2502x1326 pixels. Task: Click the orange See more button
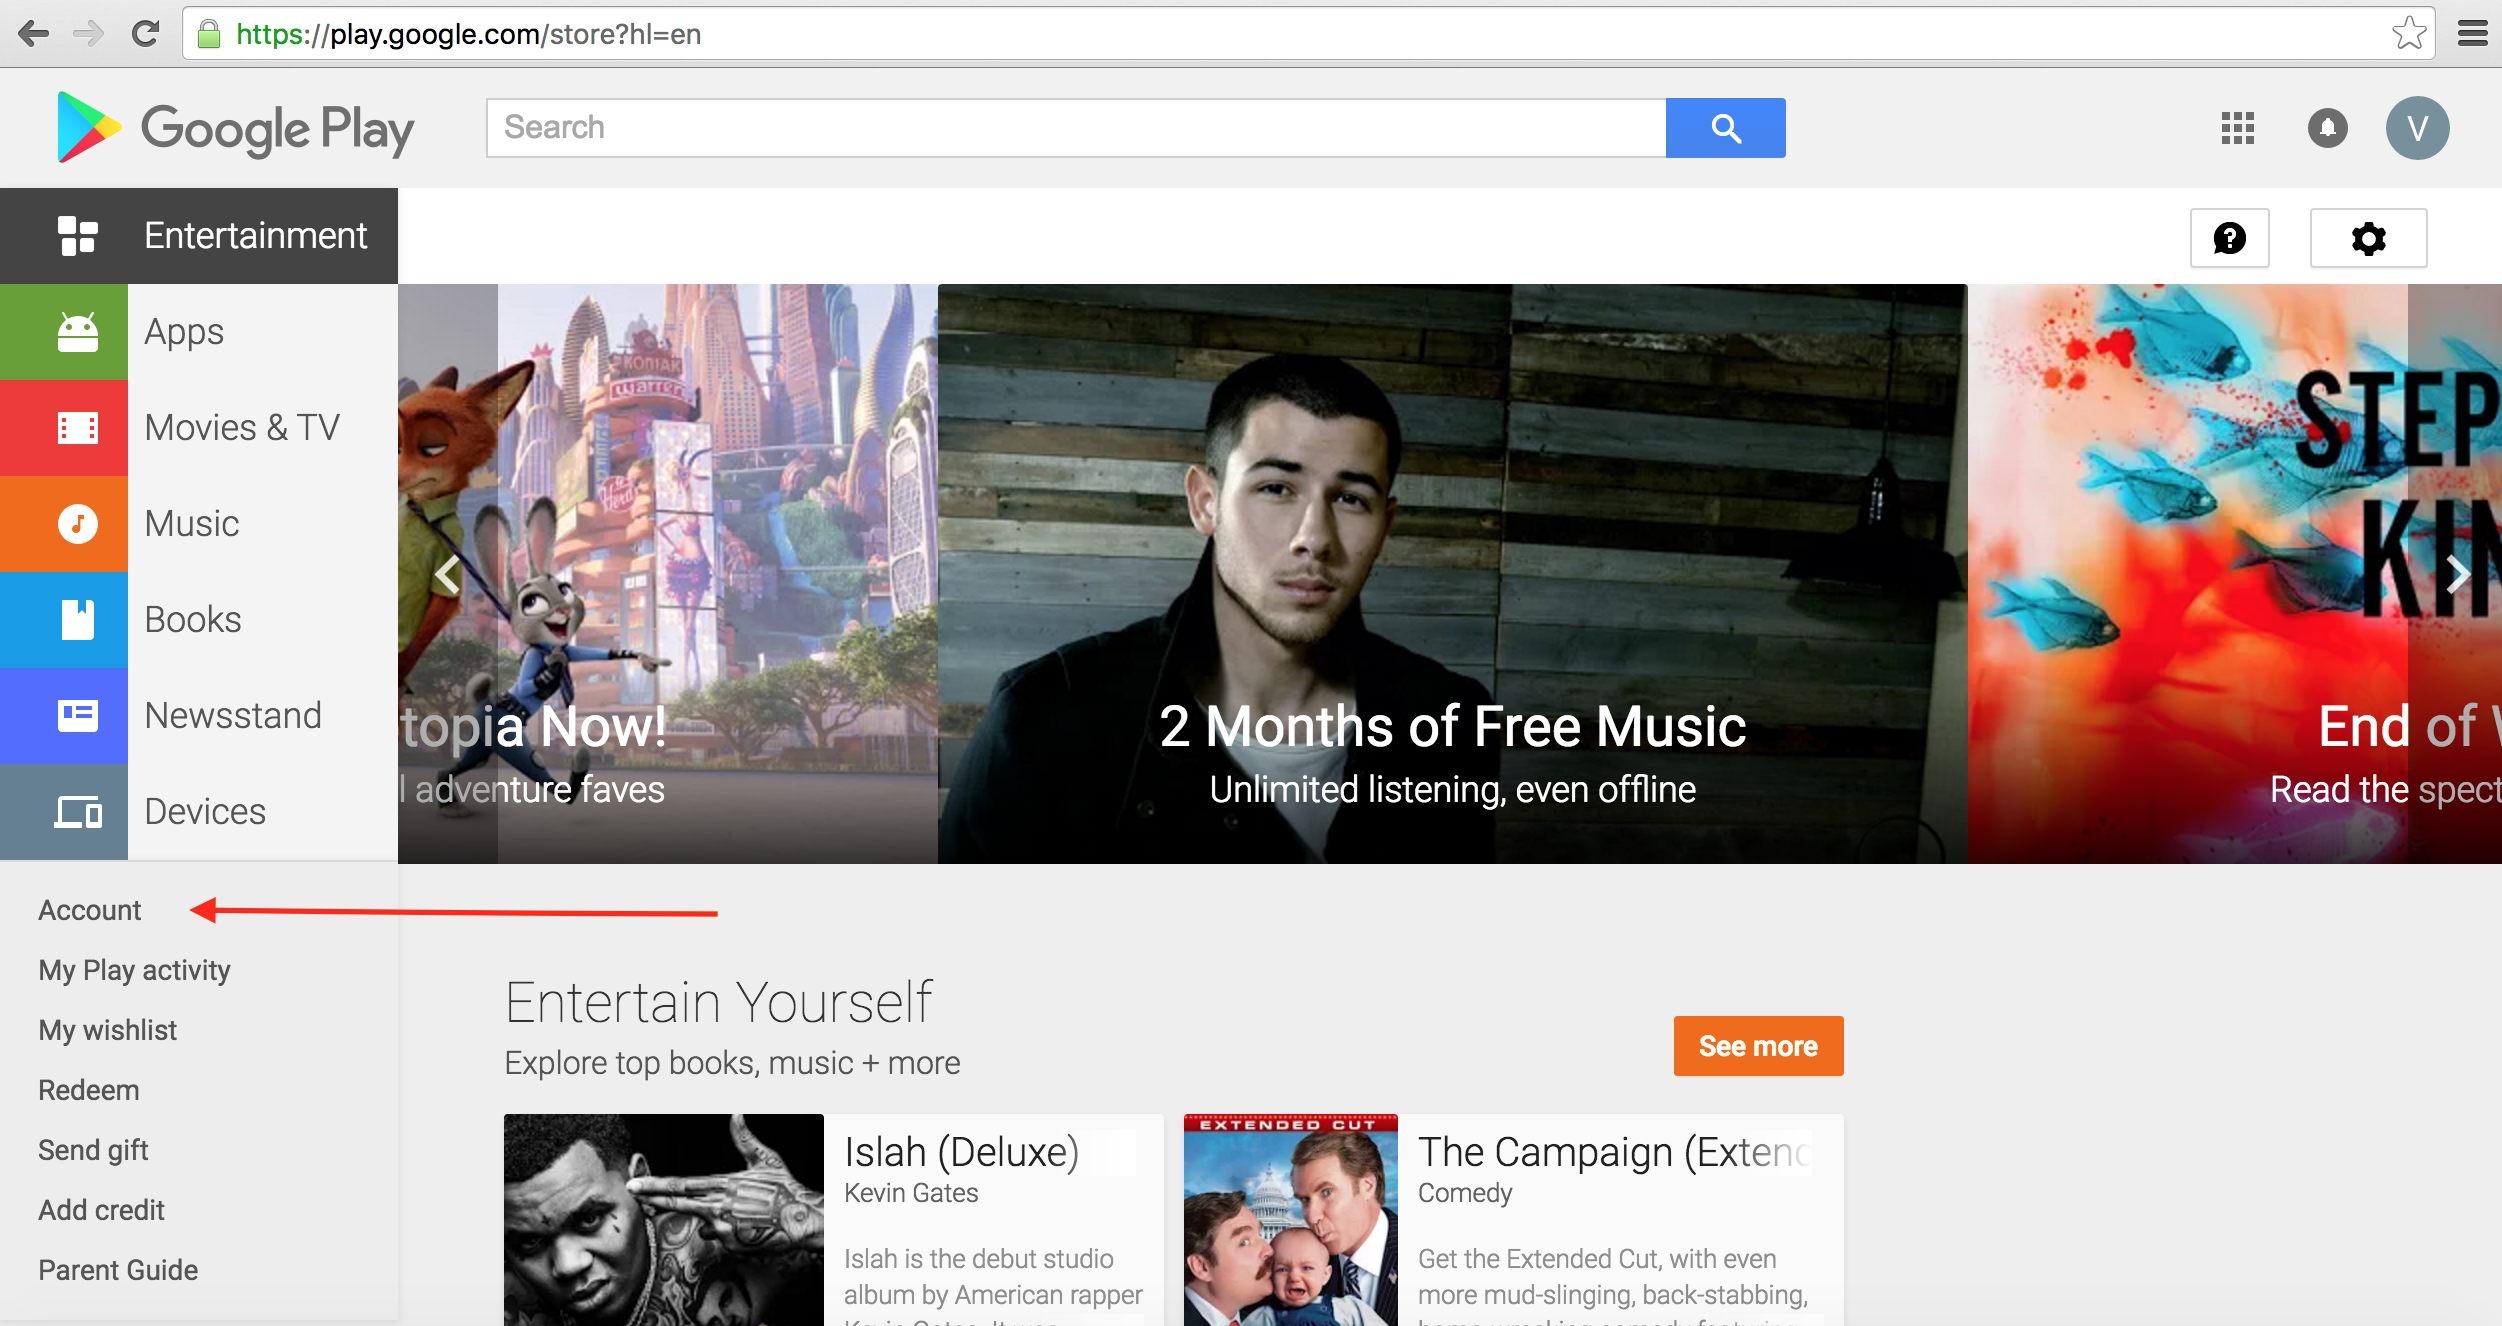[x=1758, y=1046]
